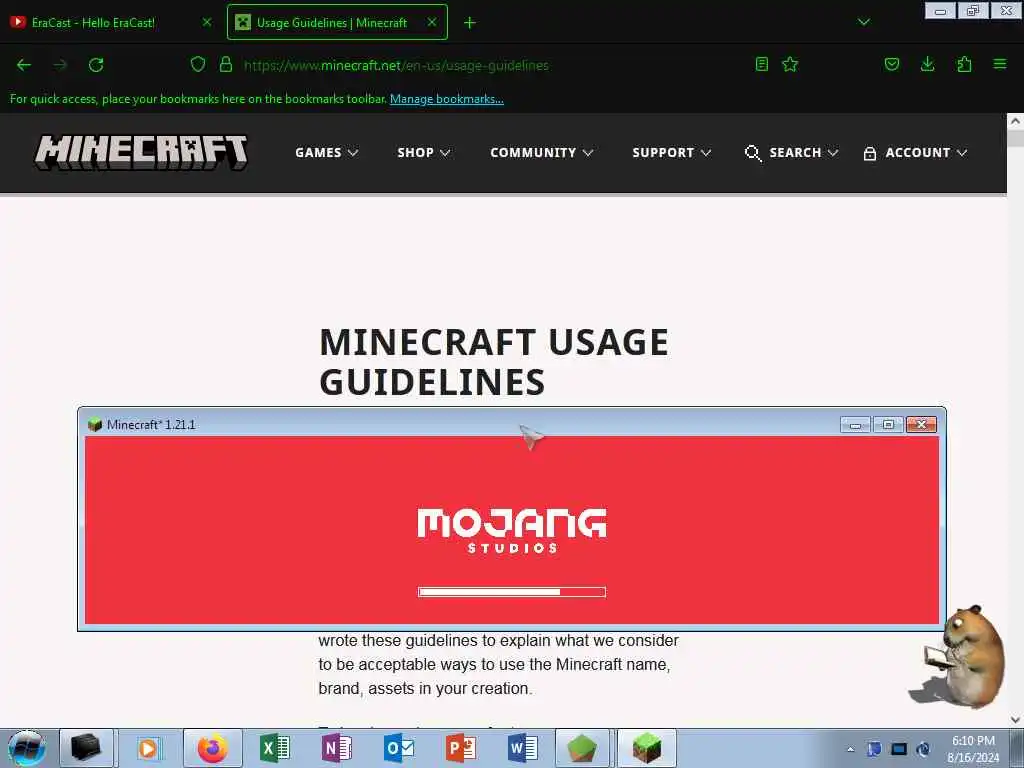This screenshot has width=1024, height=768.
Task: Open the media player taskbar icon
Action: pos(148,748)
